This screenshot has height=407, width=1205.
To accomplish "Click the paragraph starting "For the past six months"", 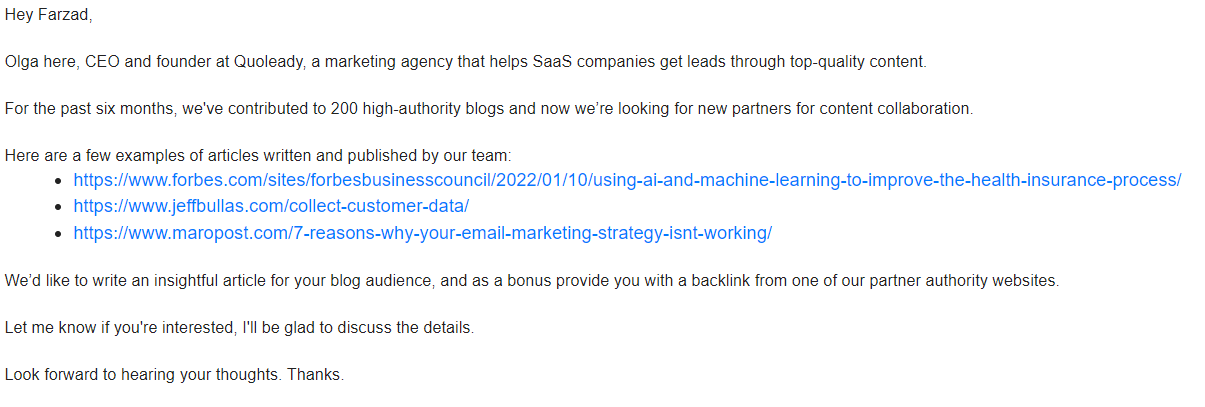I will click(489, 108).
